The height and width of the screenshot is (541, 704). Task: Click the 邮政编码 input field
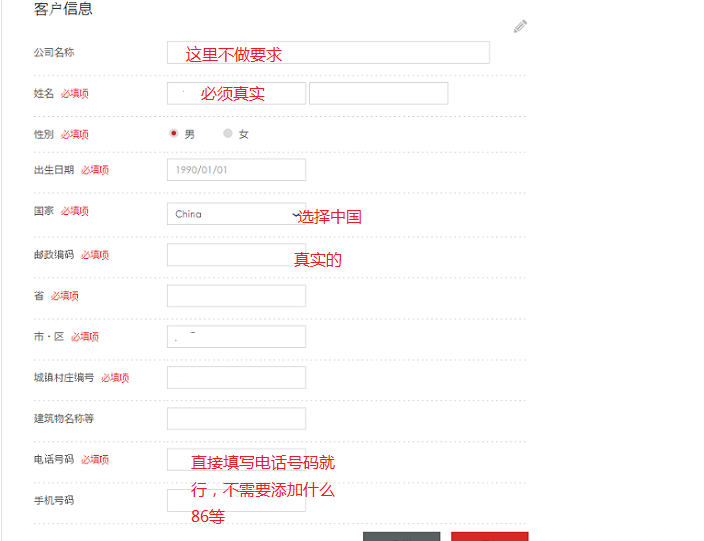coord(236,255)
